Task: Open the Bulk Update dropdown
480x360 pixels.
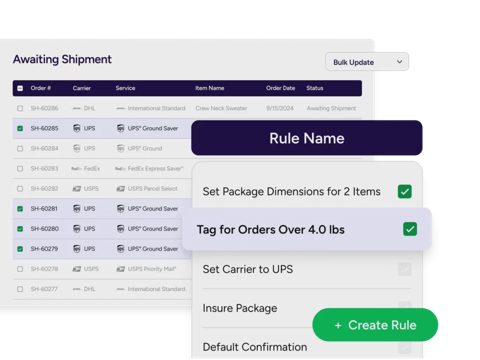Action: [367, 62]
